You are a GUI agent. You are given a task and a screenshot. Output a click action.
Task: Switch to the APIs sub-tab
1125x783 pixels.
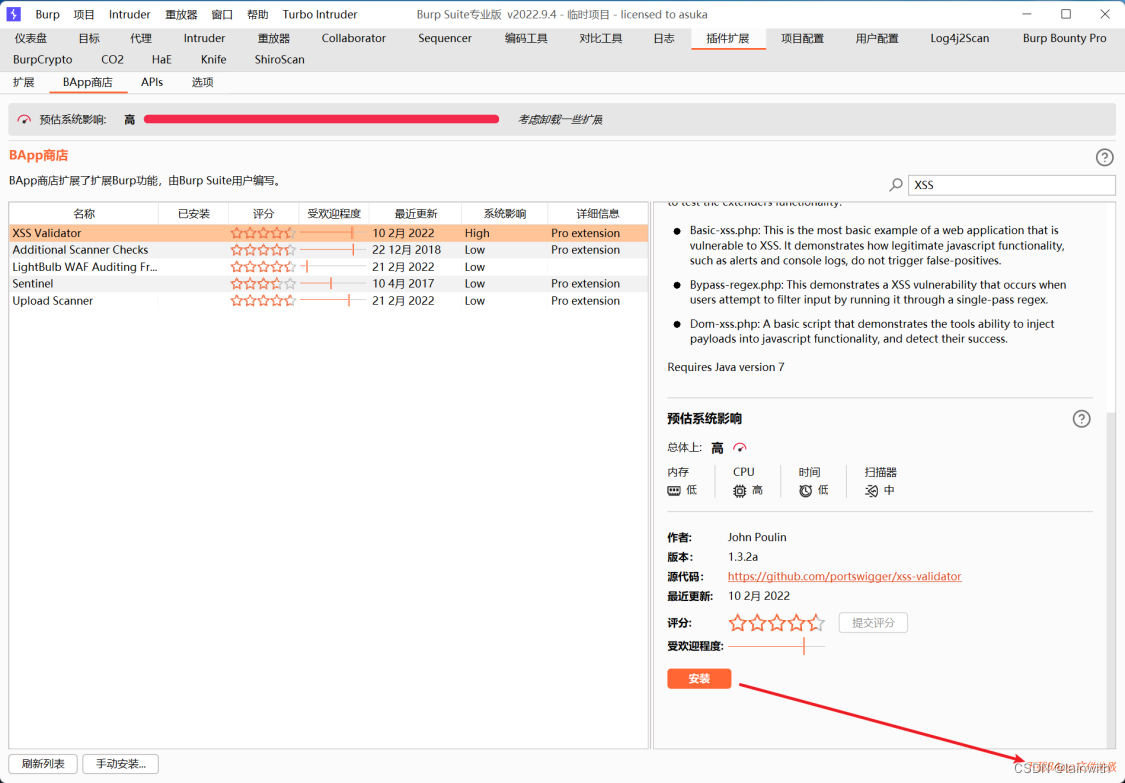click(152, 83)
